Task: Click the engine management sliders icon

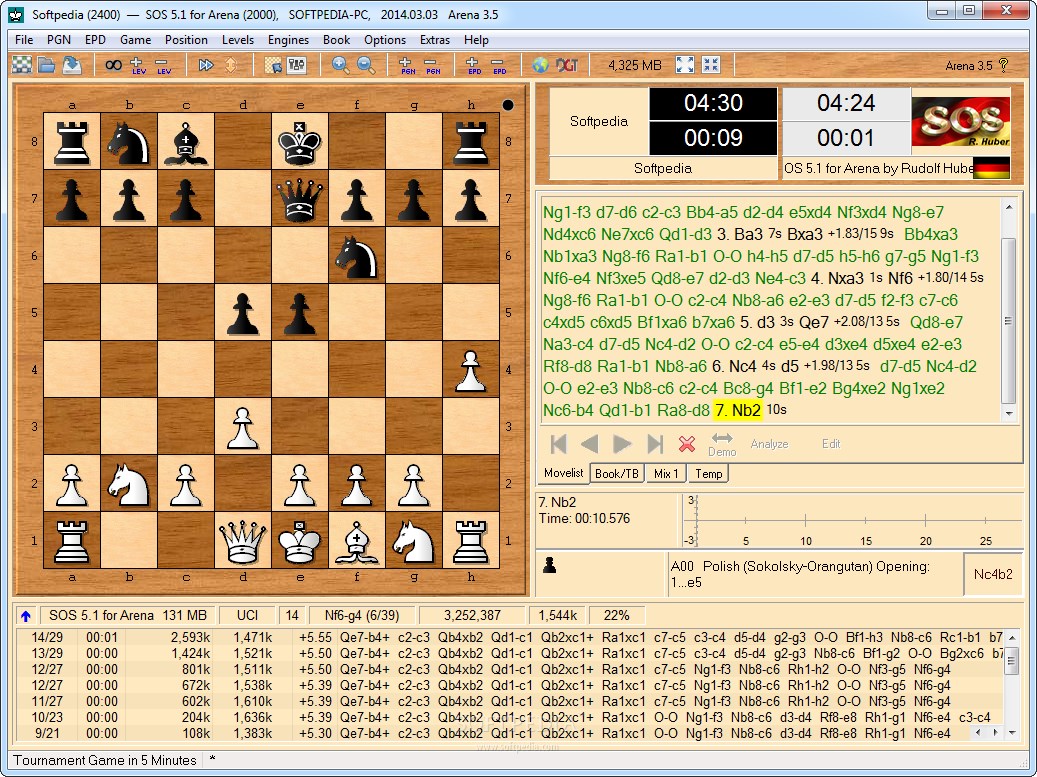Action: pos(296,65)
